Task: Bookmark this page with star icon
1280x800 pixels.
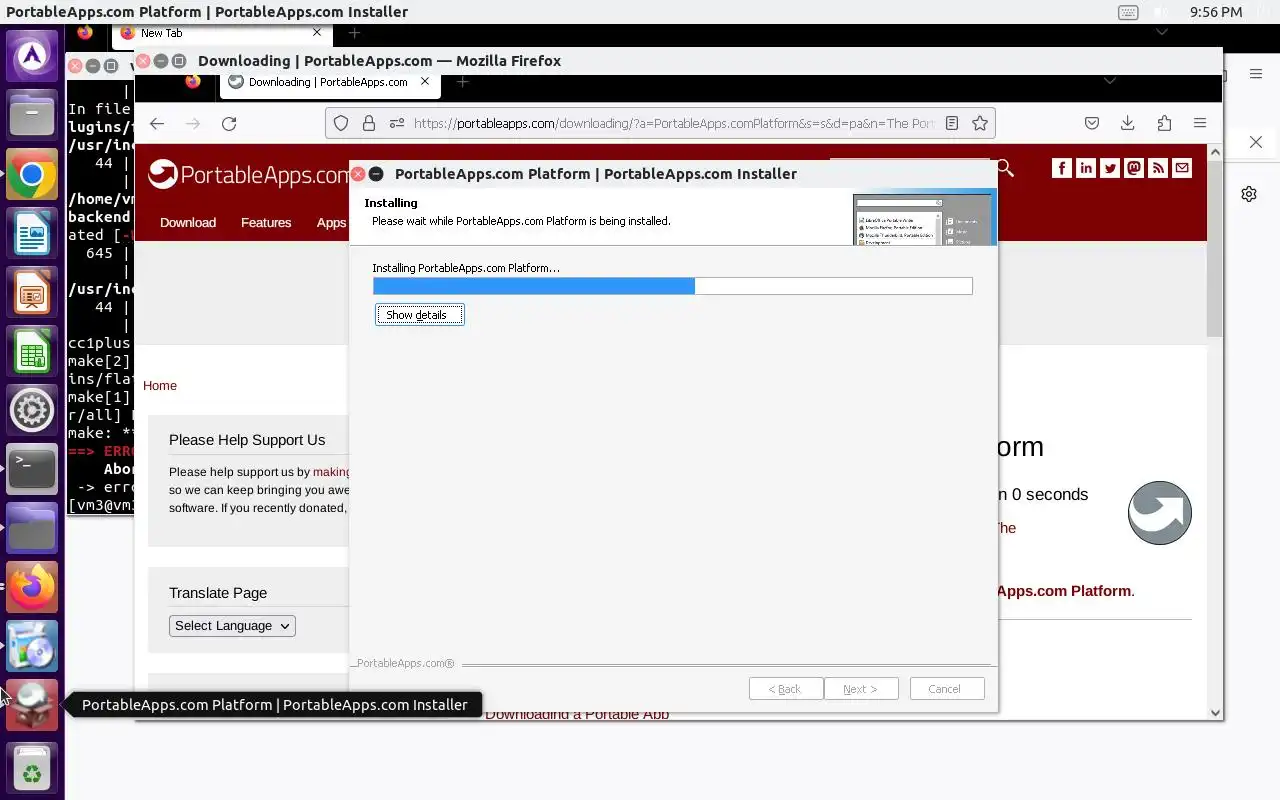Action: pyautogui.click(x=980, y=123)
